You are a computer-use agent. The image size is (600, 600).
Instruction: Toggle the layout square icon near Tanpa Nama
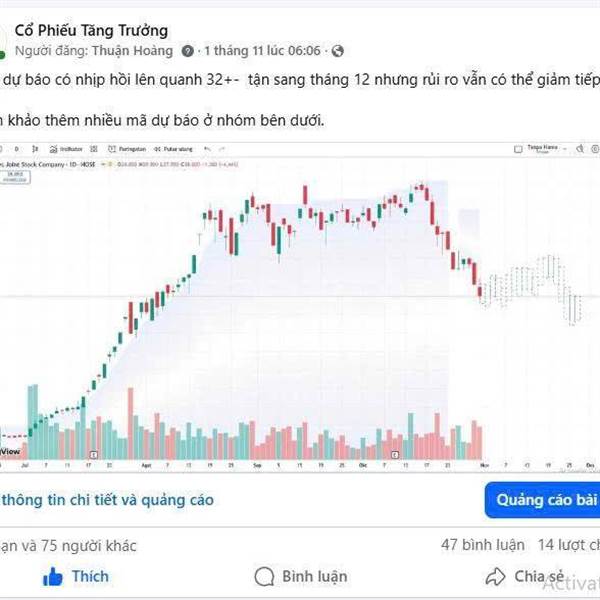pyautogui.click(x=518, y=149)
